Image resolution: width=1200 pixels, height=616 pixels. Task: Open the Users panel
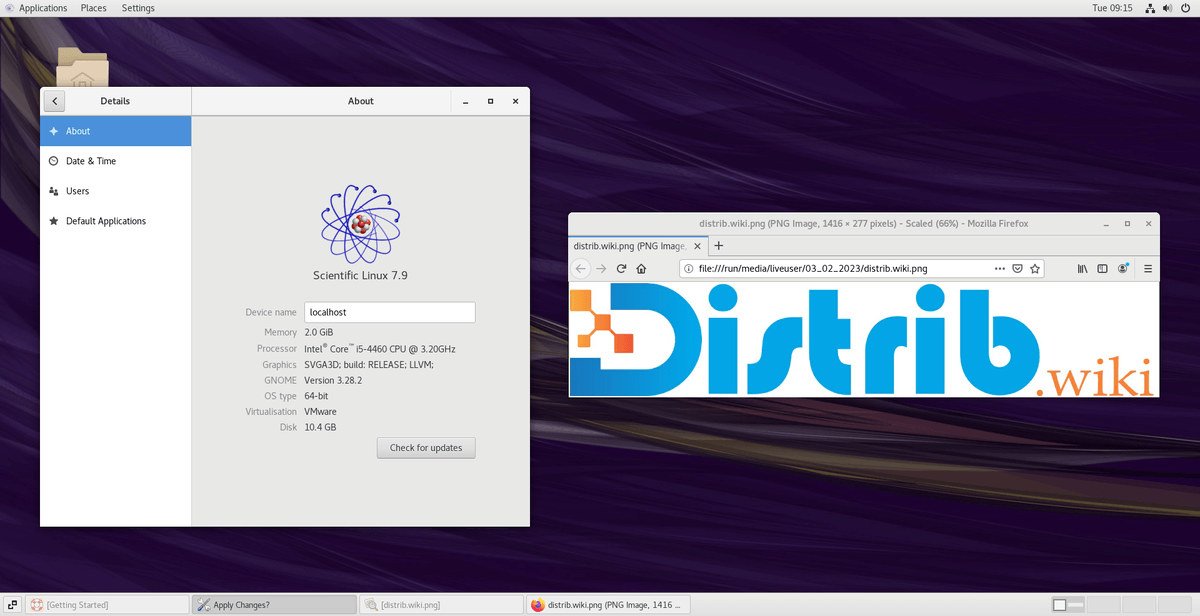click(115, 191)
